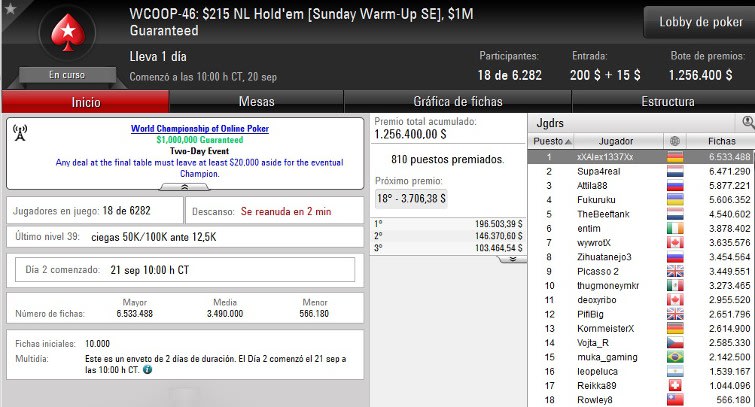The image size is (755, 407).
Task: Select player Reikka89
Action: click(x=641, y=385)
